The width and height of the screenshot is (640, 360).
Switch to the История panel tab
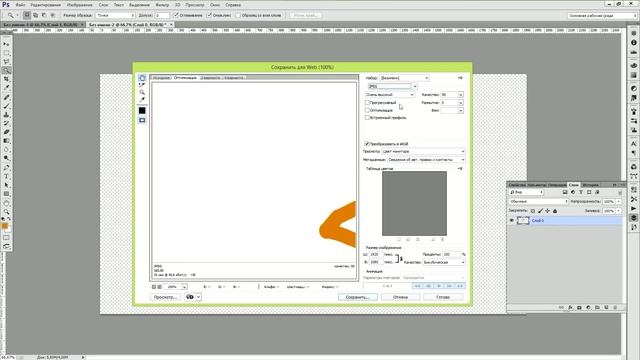point(590,185)
